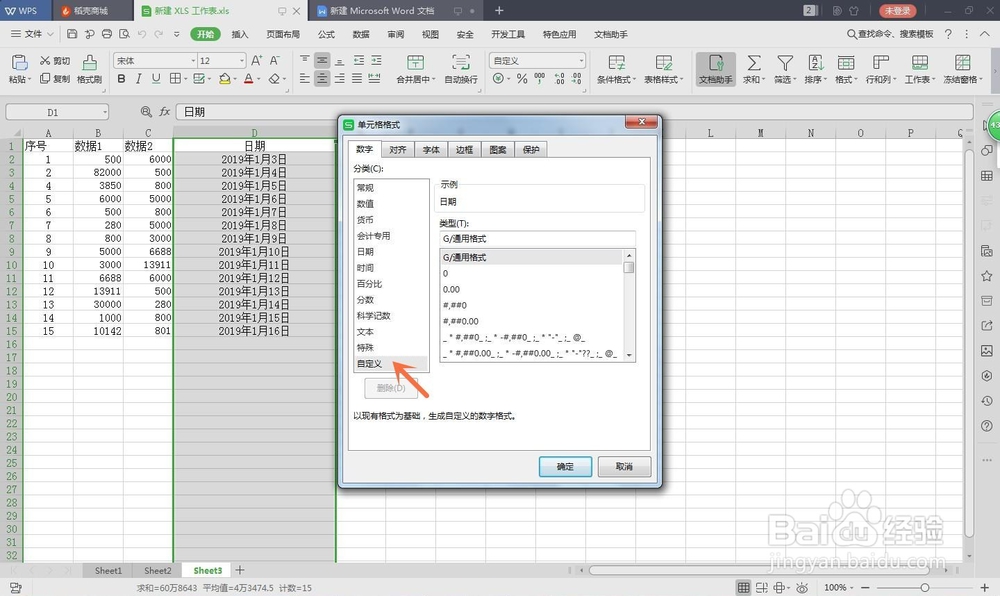Click the fx insert function icon
This screenshot has width=1000, height=596.
pyautogui.click(x=165, y=112)
